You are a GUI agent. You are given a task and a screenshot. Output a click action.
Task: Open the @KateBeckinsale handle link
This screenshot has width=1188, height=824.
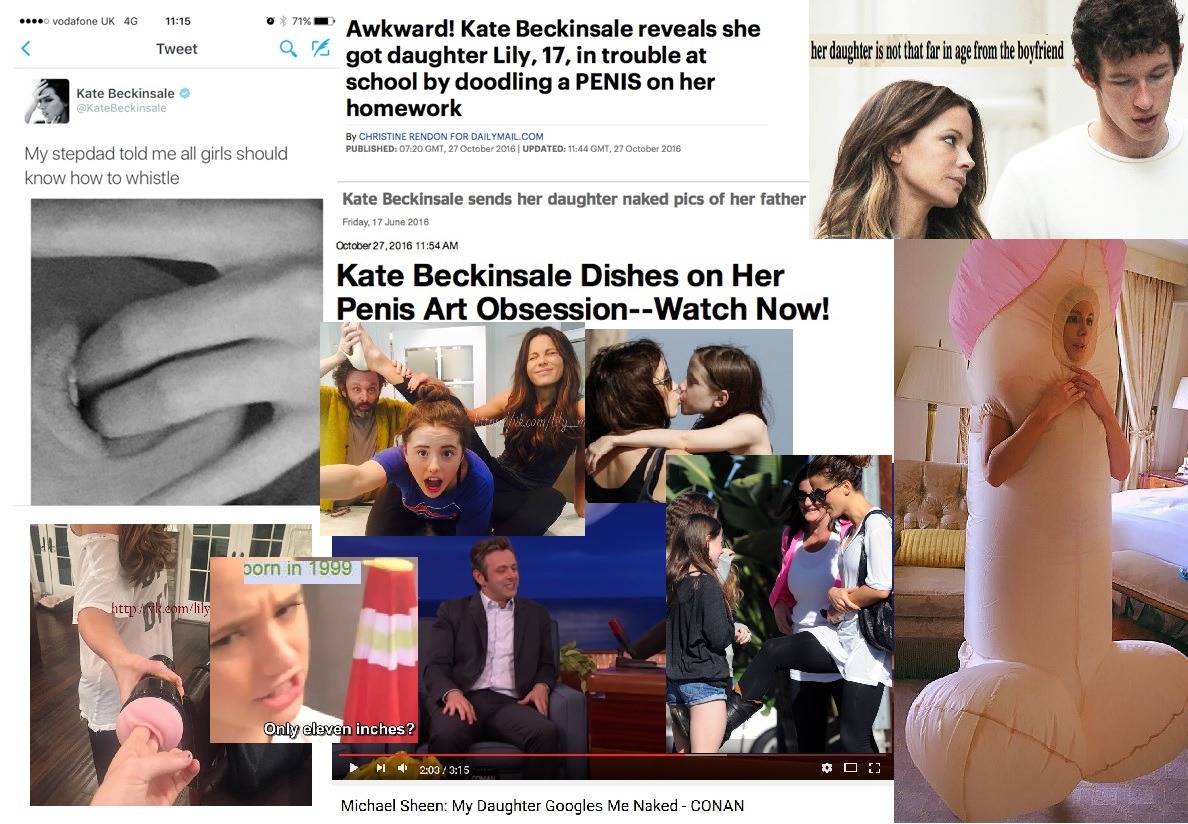tap(121, 108)
